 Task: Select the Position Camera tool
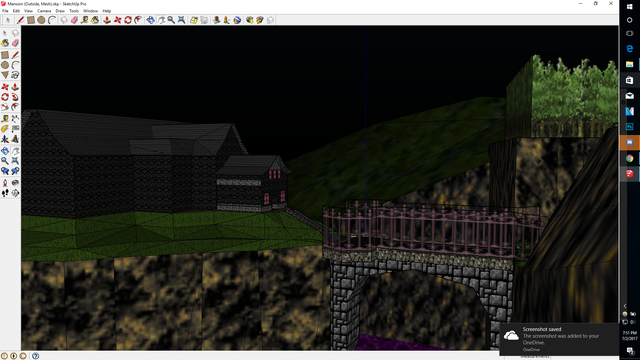pos(5,183)
